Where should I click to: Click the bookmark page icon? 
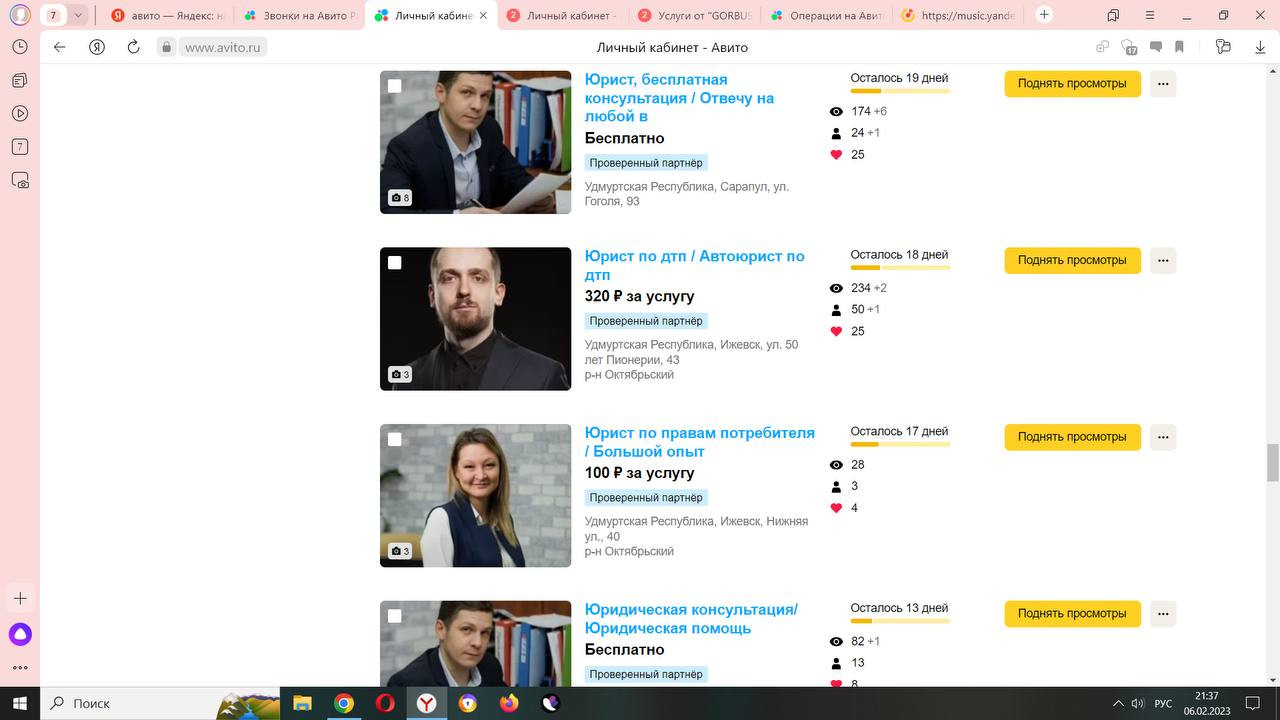tap(1180, 47)
